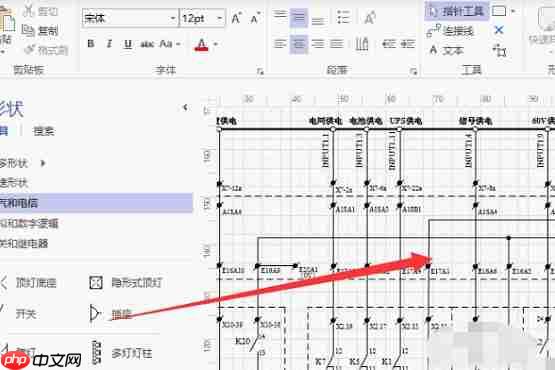
Task: Click the 电池供电 label in the drawing
Action: point(366,121)
